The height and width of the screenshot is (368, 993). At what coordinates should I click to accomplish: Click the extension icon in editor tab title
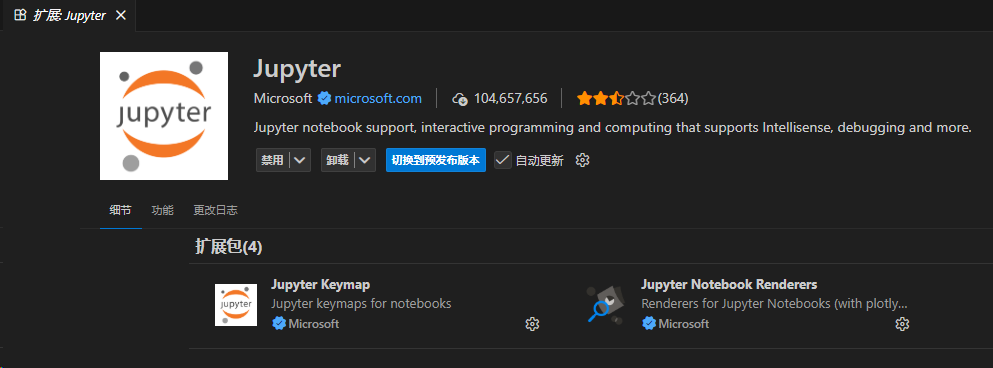[x=20, y=15]
